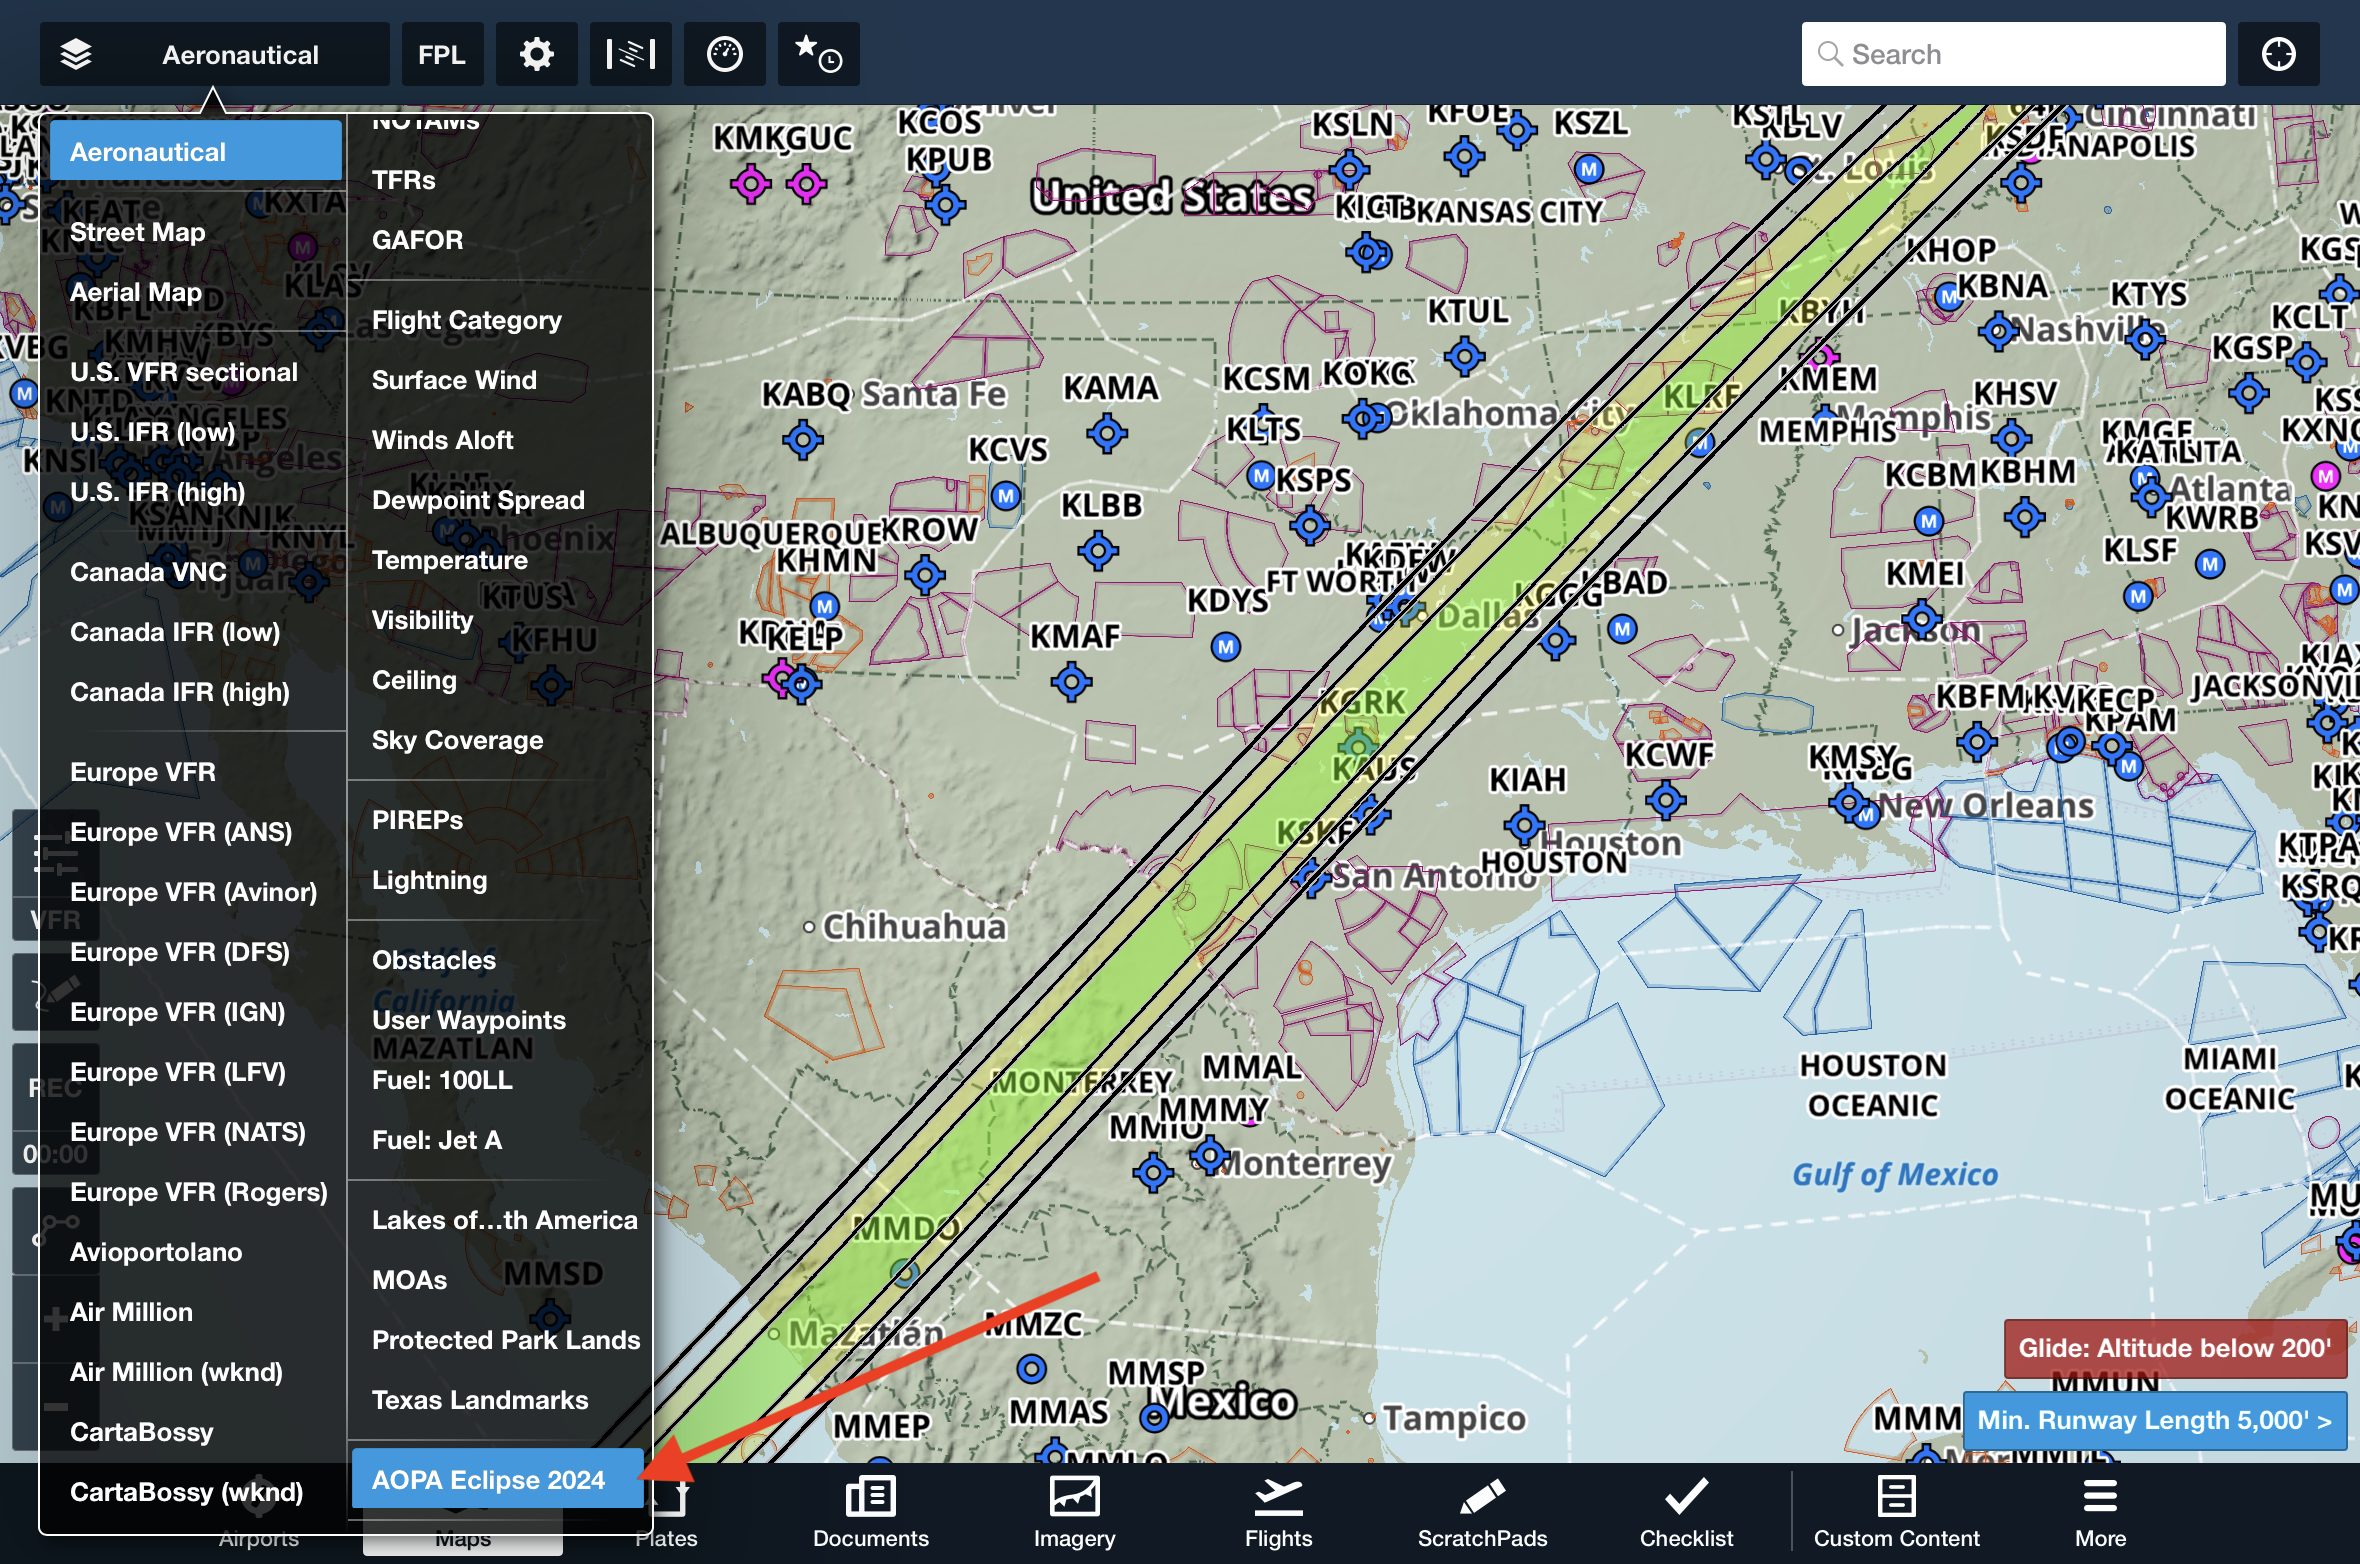The width and height of the screenshot is (2360, 1564).
Task: Open the ScratchPads tab
Action: tap(1482, 1513)
